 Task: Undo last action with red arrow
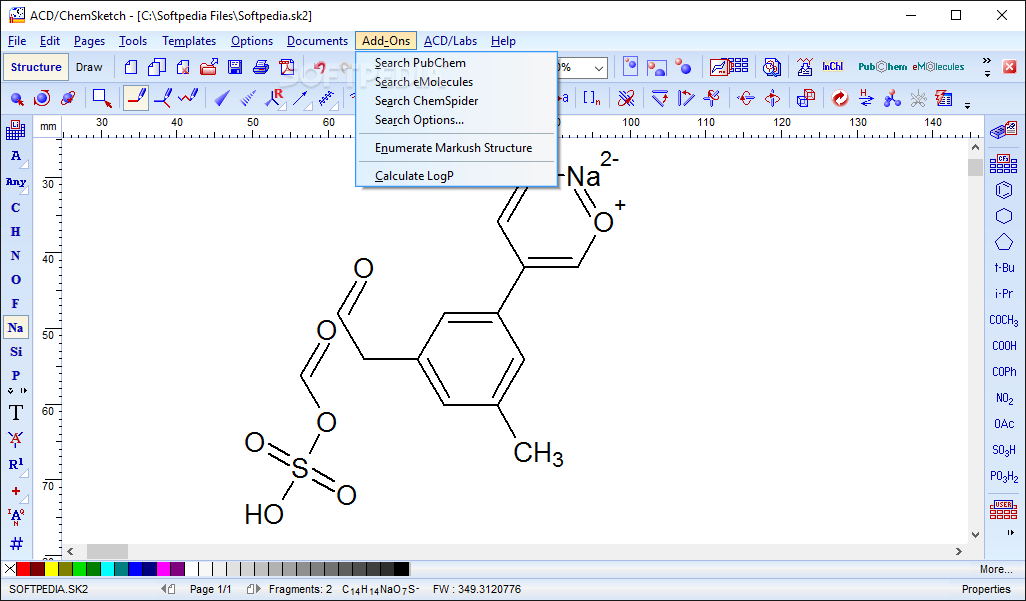319,67
